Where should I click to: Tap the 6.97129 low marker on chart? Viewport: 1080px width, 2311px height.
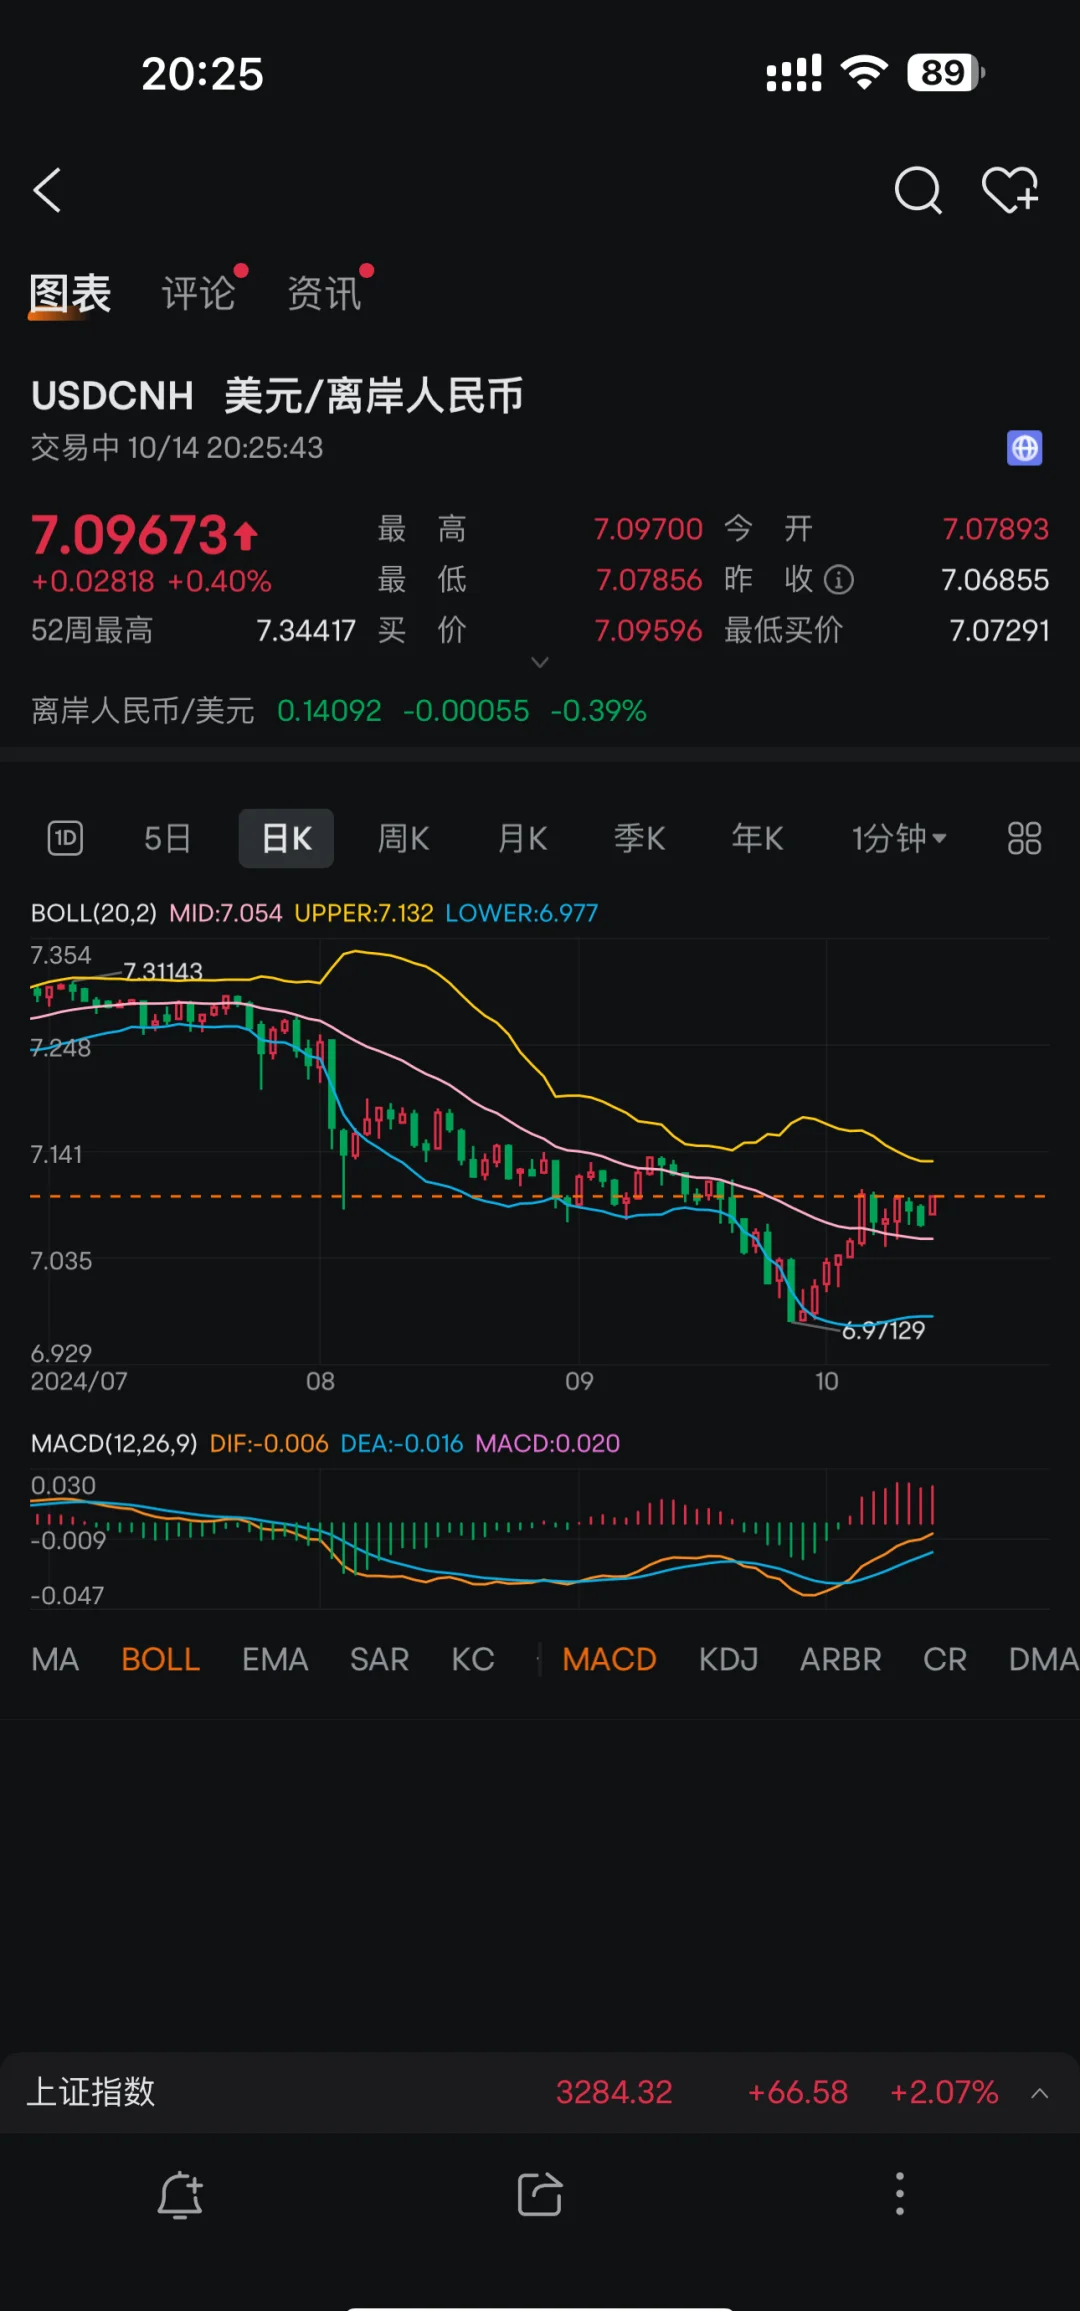[883, 1330]
